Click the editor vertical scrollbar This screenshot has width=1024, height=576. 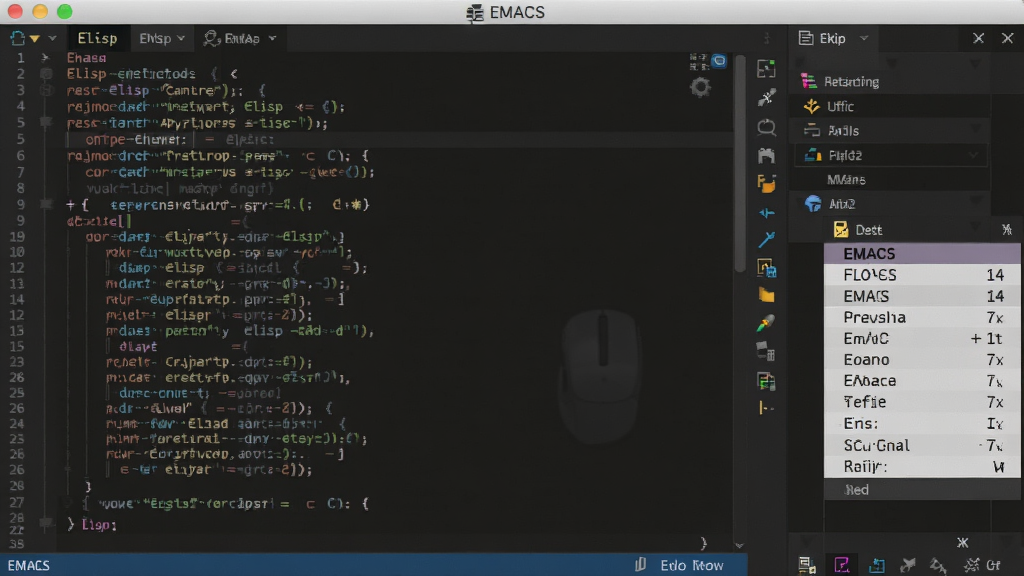(739, 163)
